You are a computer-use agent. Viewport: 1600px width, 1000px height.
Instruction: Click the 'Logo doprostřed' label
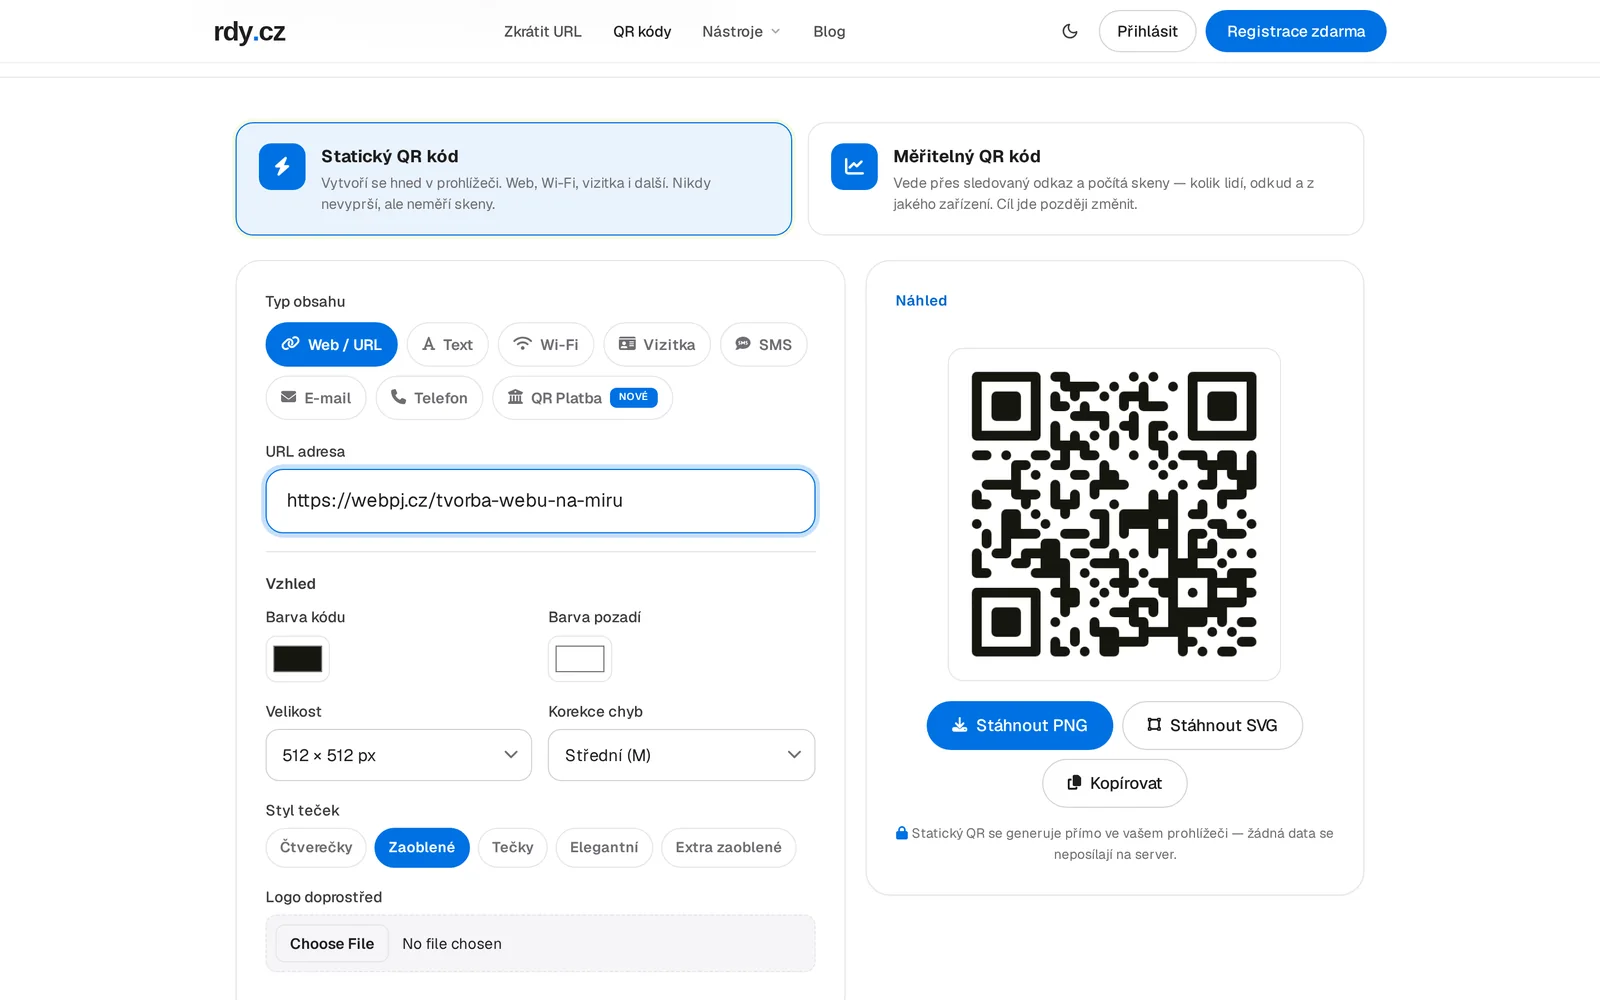324,897
